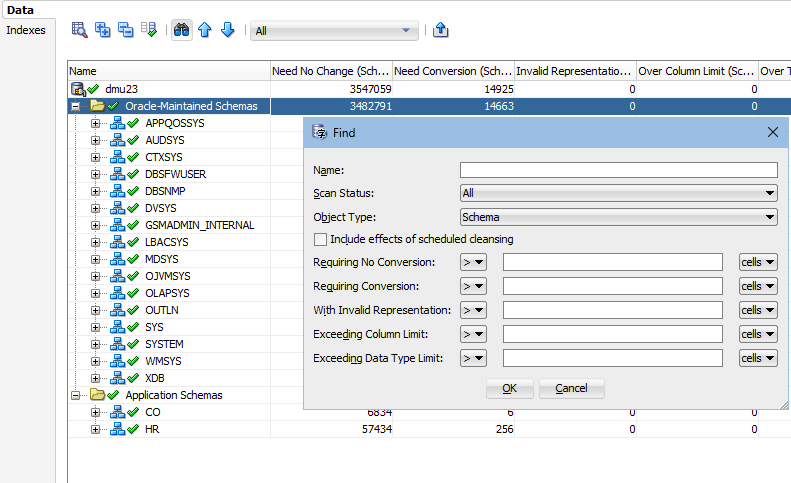Open Requiring No Conversion operator dropdown
This screenshot has width=791, height=483.
[x=473, y=262]
